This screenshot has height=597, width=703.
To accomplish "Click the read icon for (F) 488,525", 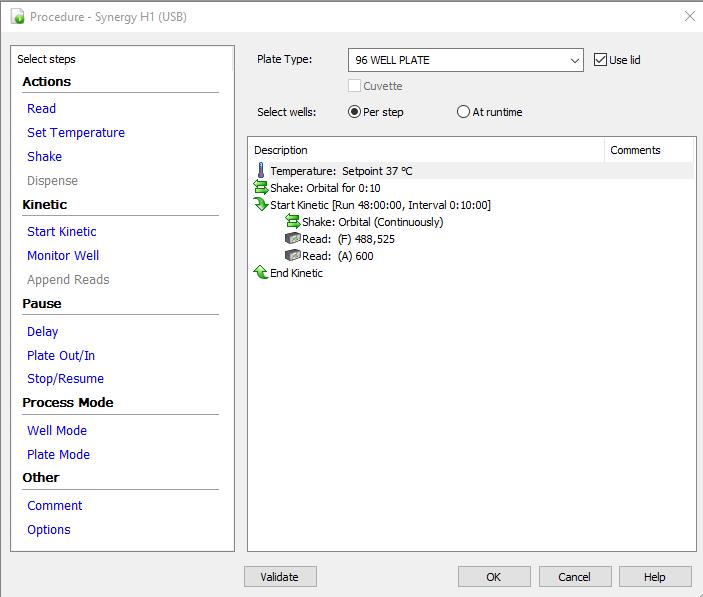I will coord(293,238).
